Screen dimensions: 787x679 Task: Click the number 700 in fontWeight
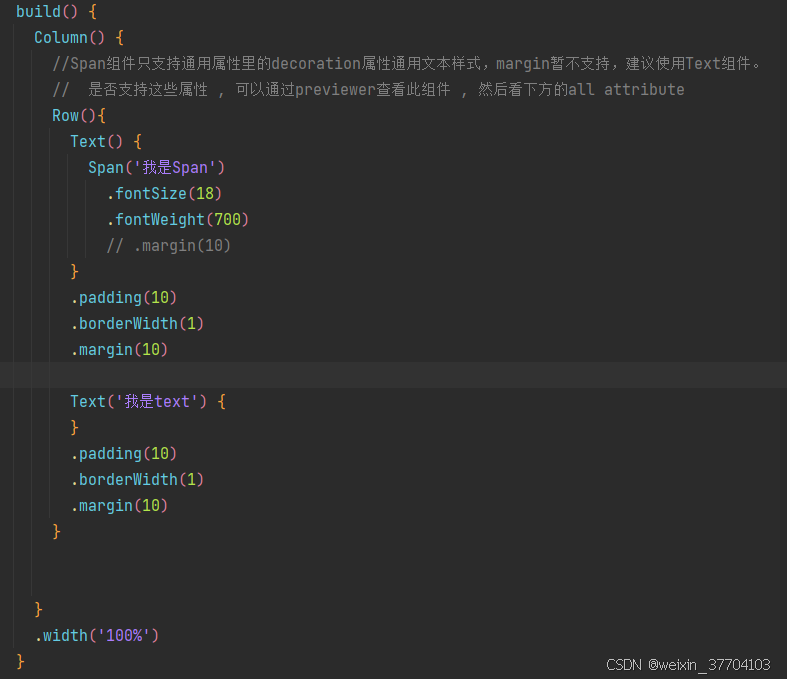(x=227, y=220)
